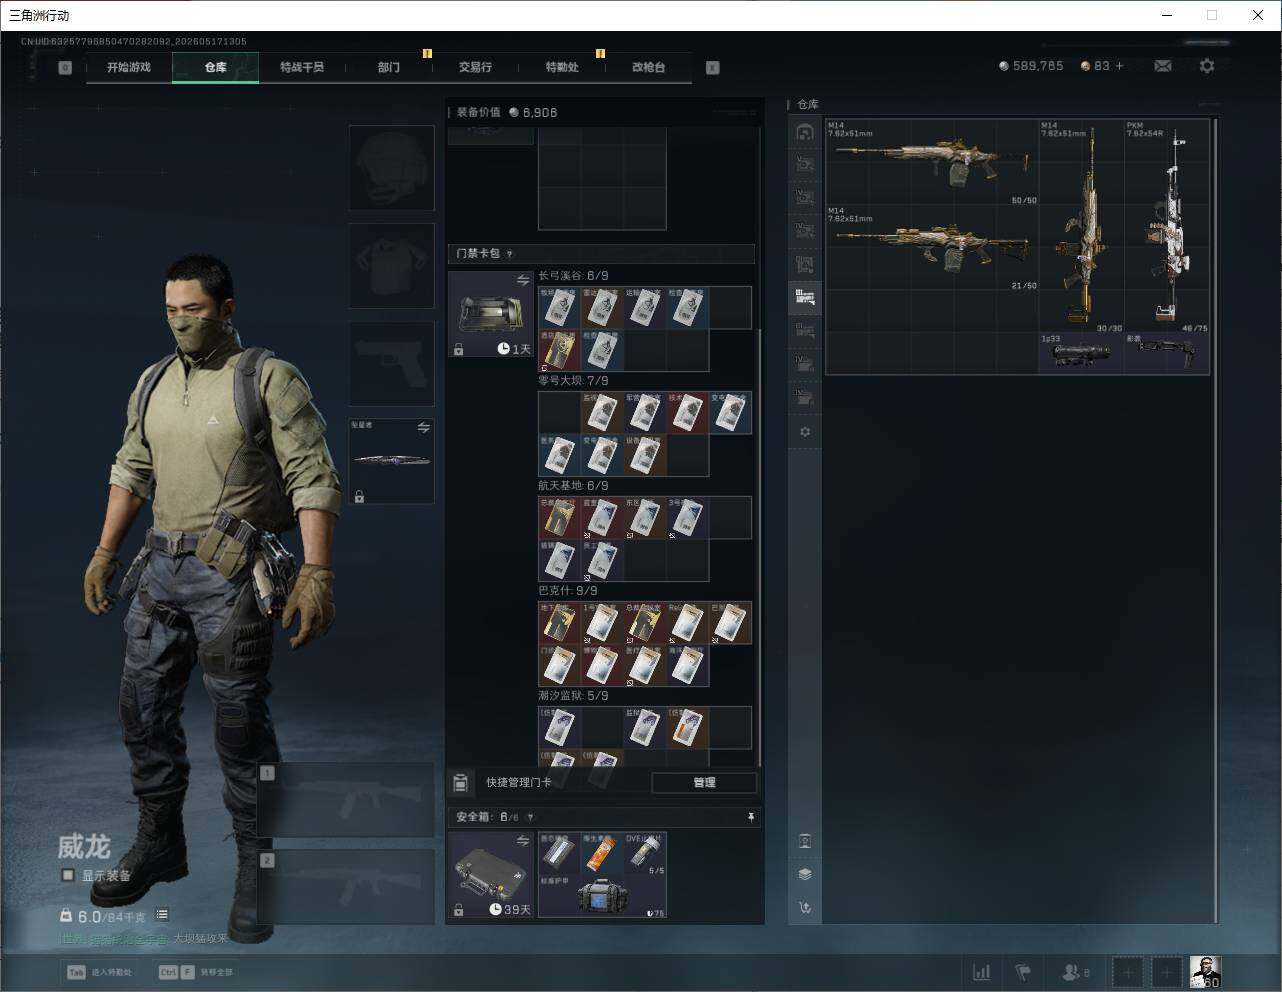Viewport: 1282px width, 992px height.
Task: Click the 转移全部 Ctrl F shortcut
Action: click(195, 972)
